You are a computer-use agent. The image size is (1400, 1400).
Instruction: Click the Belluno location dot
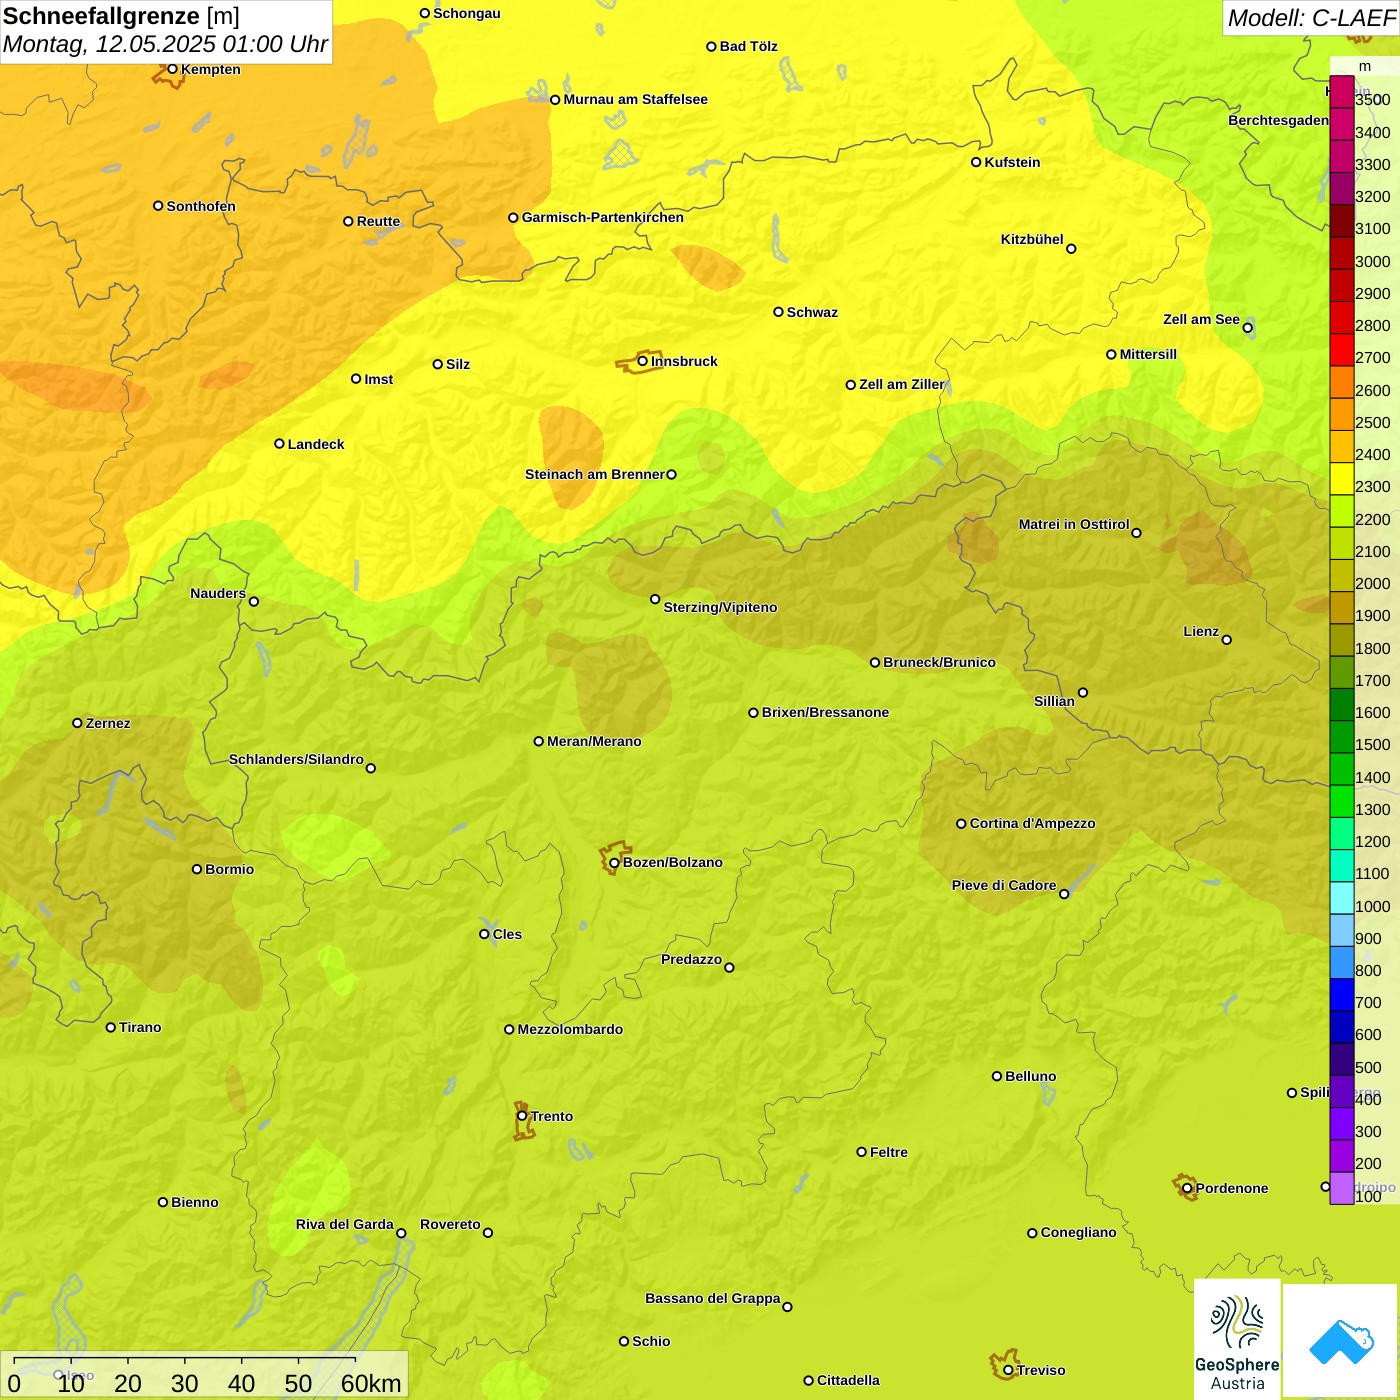tap(996, 1076)
